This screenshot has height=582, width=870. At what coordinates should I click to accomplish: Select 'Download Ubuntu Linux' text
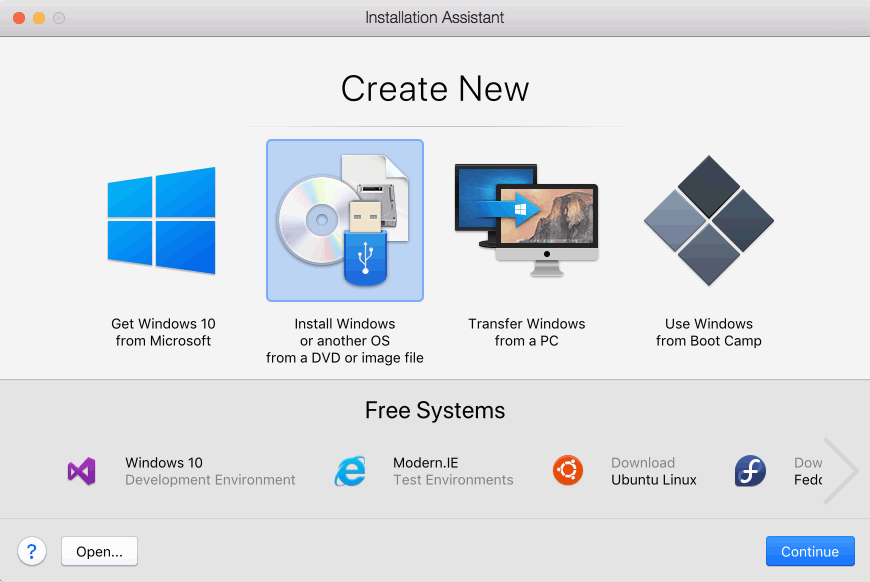click(x=654, y=471)
